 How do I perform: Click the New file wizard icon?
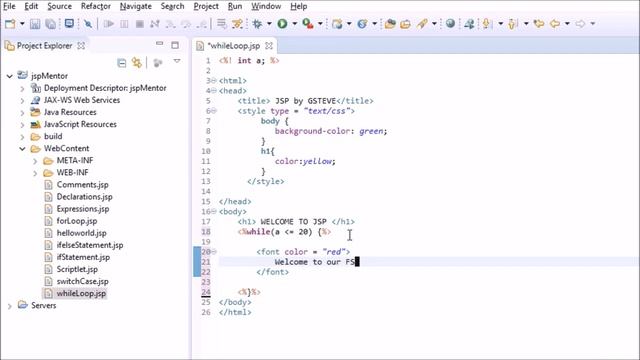[x=10, y=24]
